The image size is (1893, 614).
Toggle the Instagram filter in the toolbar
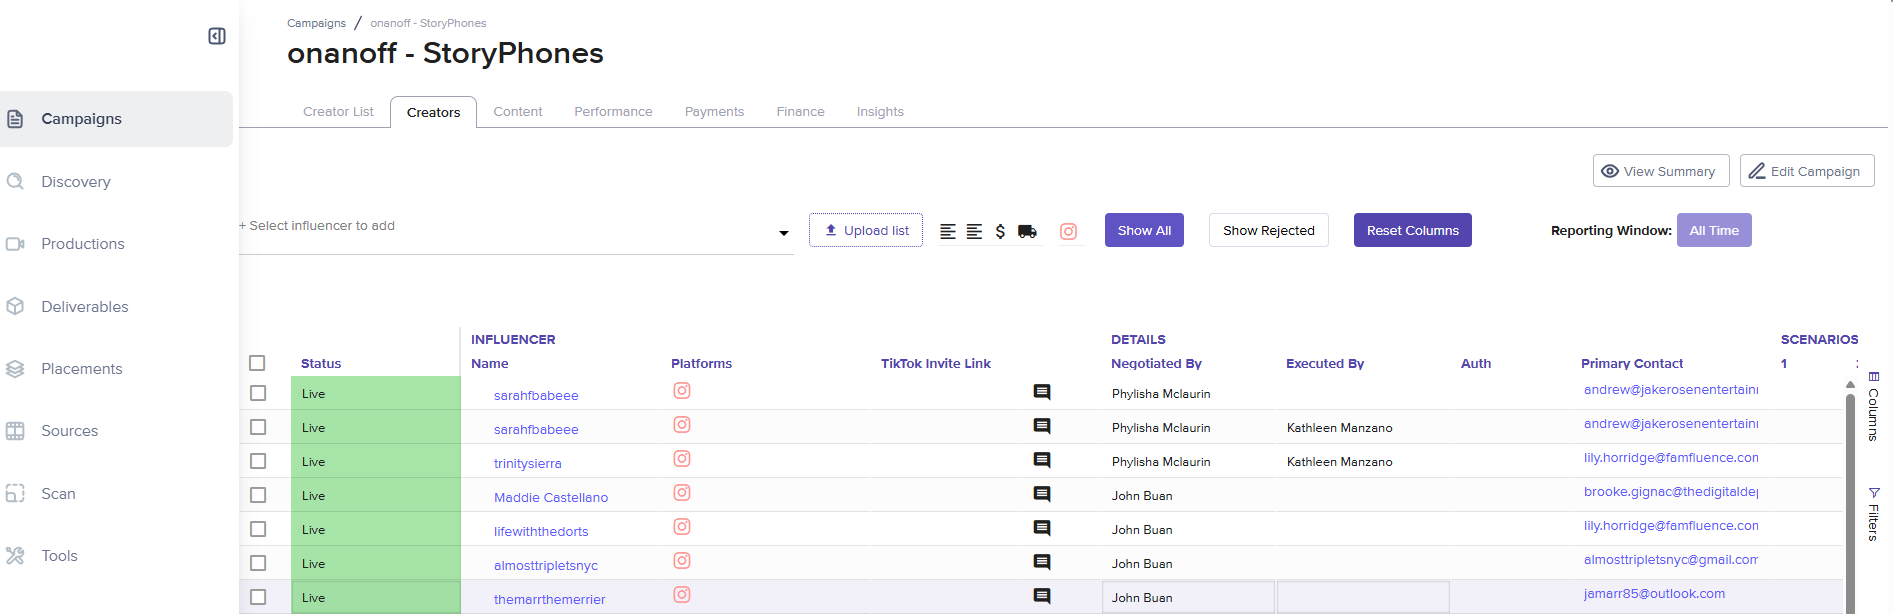point(1069,231)
